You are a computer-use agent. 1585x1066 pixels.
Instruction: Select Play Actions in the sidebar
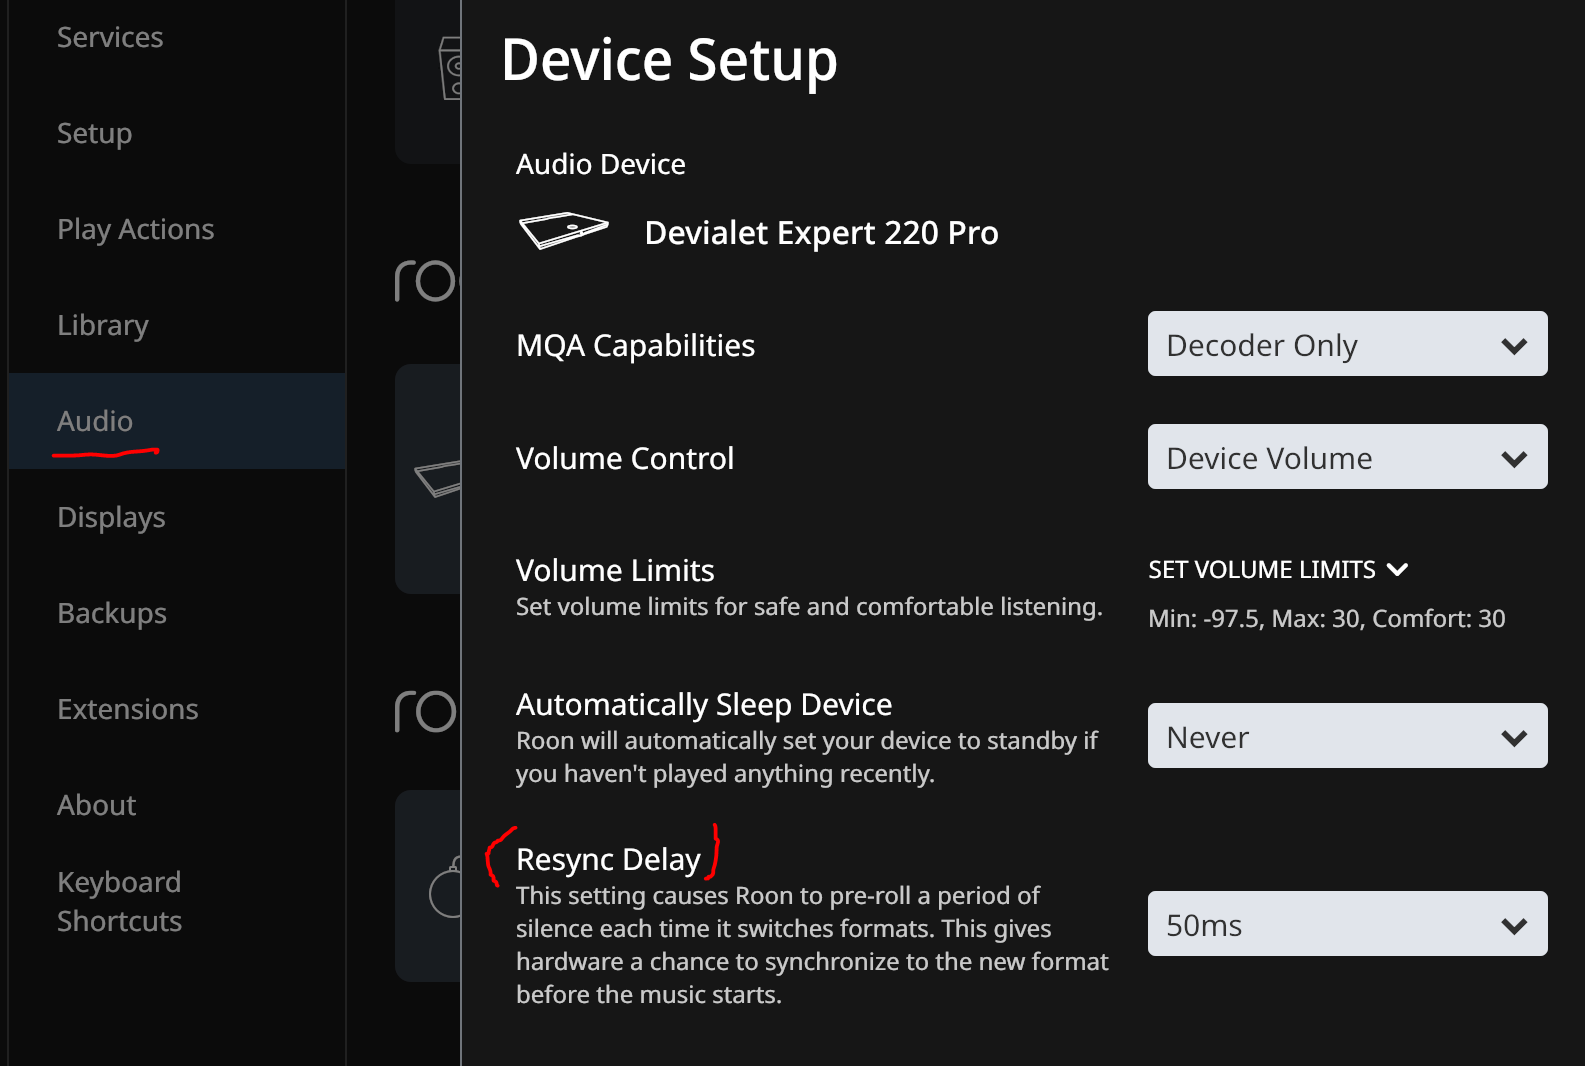click(x=136, y=230)
